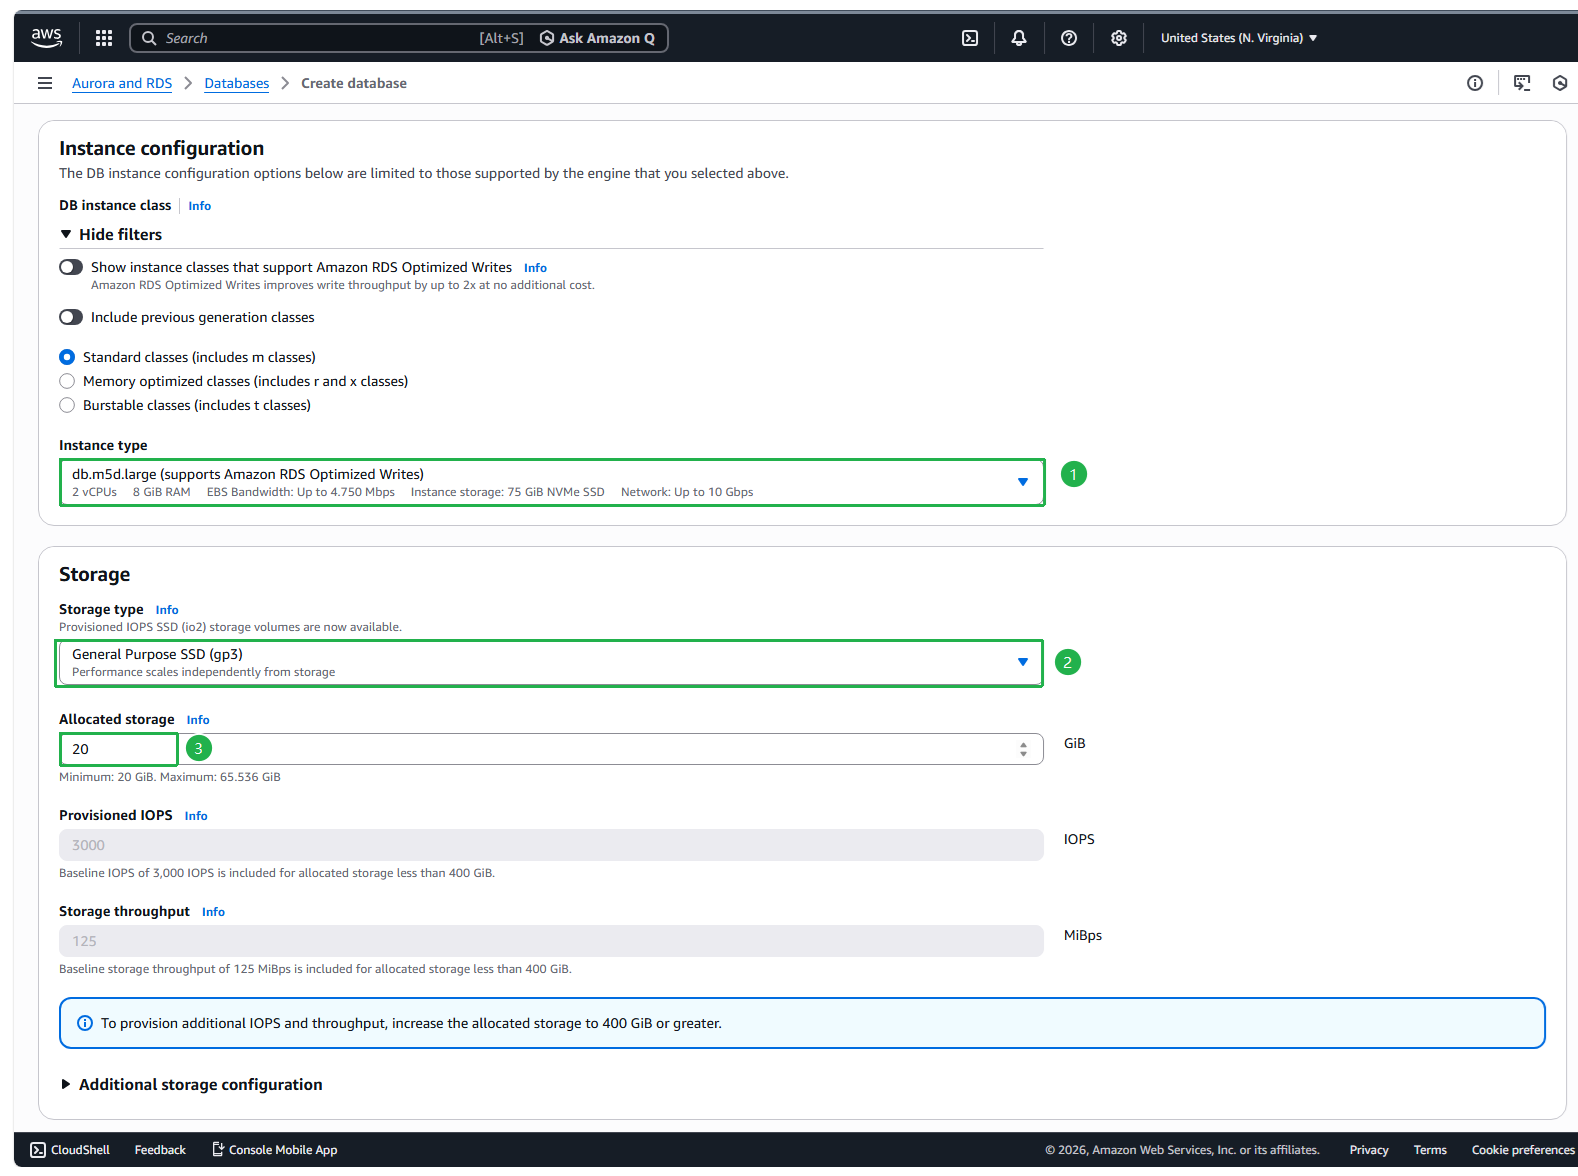The image size is (1578, 1176).
Task: Open Info link beside Storage type
Action: (x=167, y=610)
